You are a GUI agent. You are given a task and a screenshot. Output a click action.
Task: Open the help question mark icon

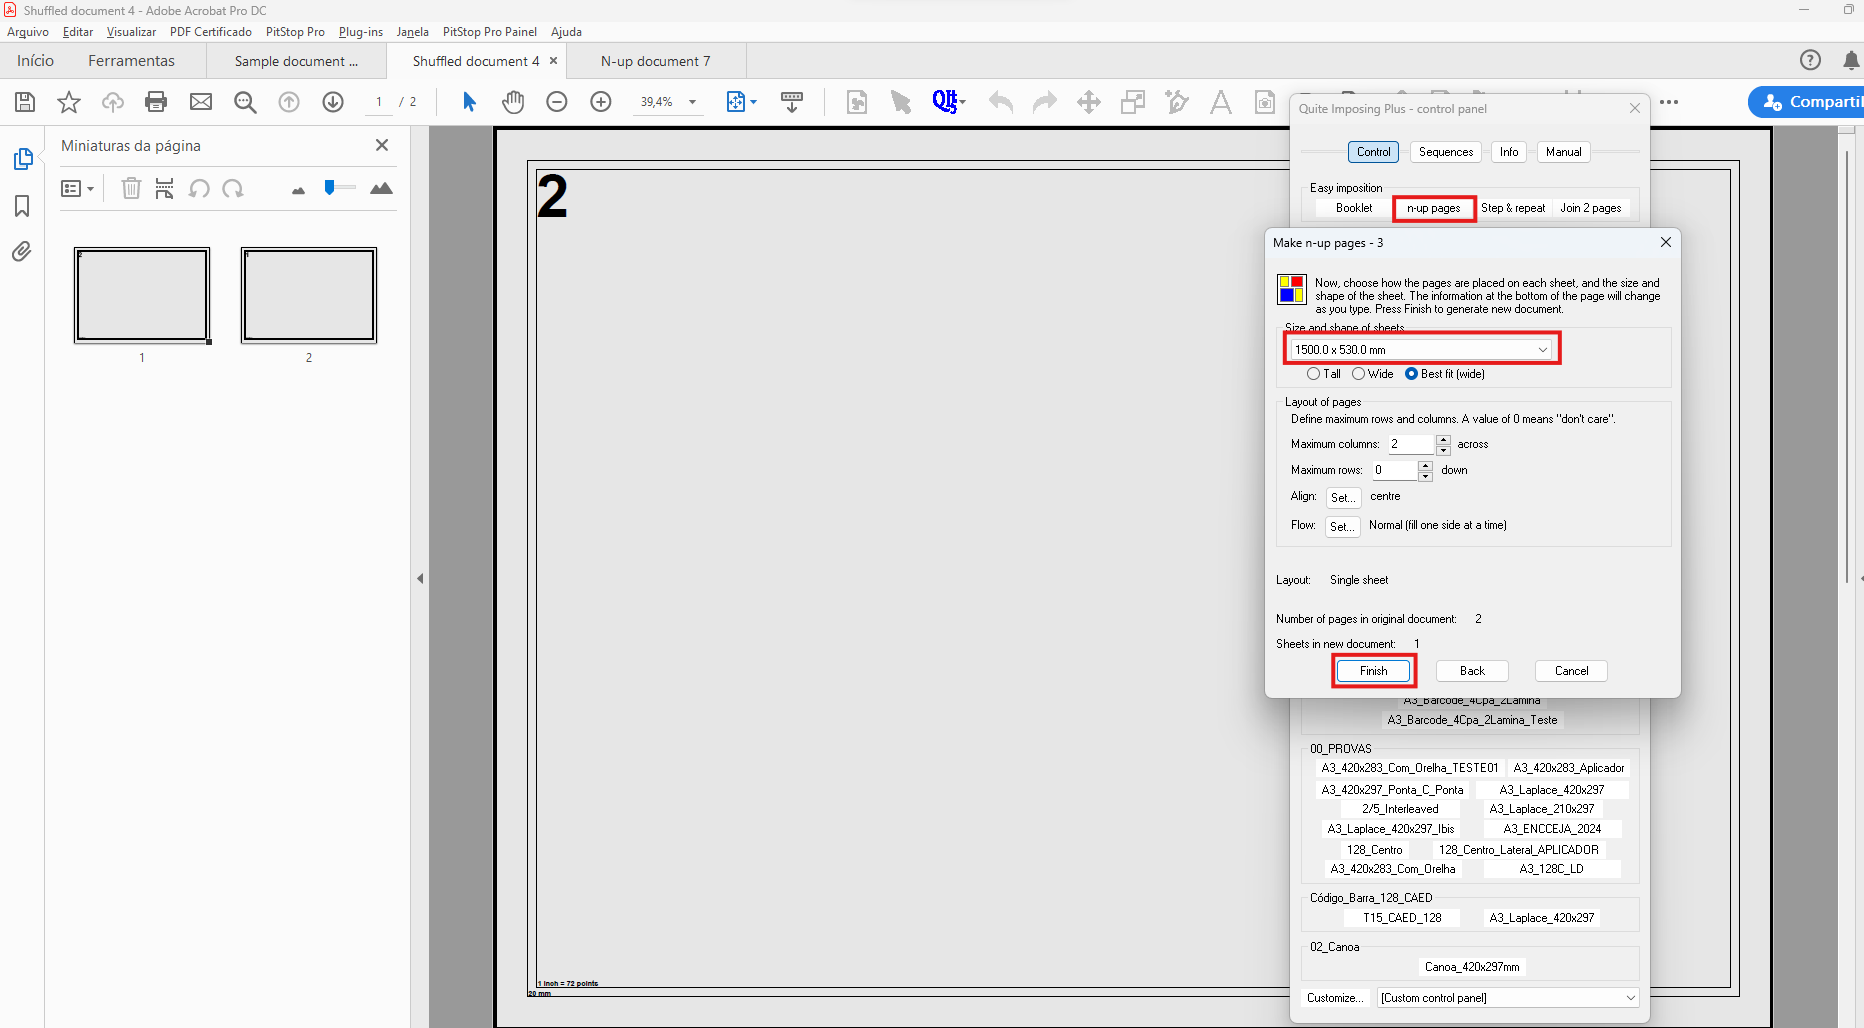1810,60
